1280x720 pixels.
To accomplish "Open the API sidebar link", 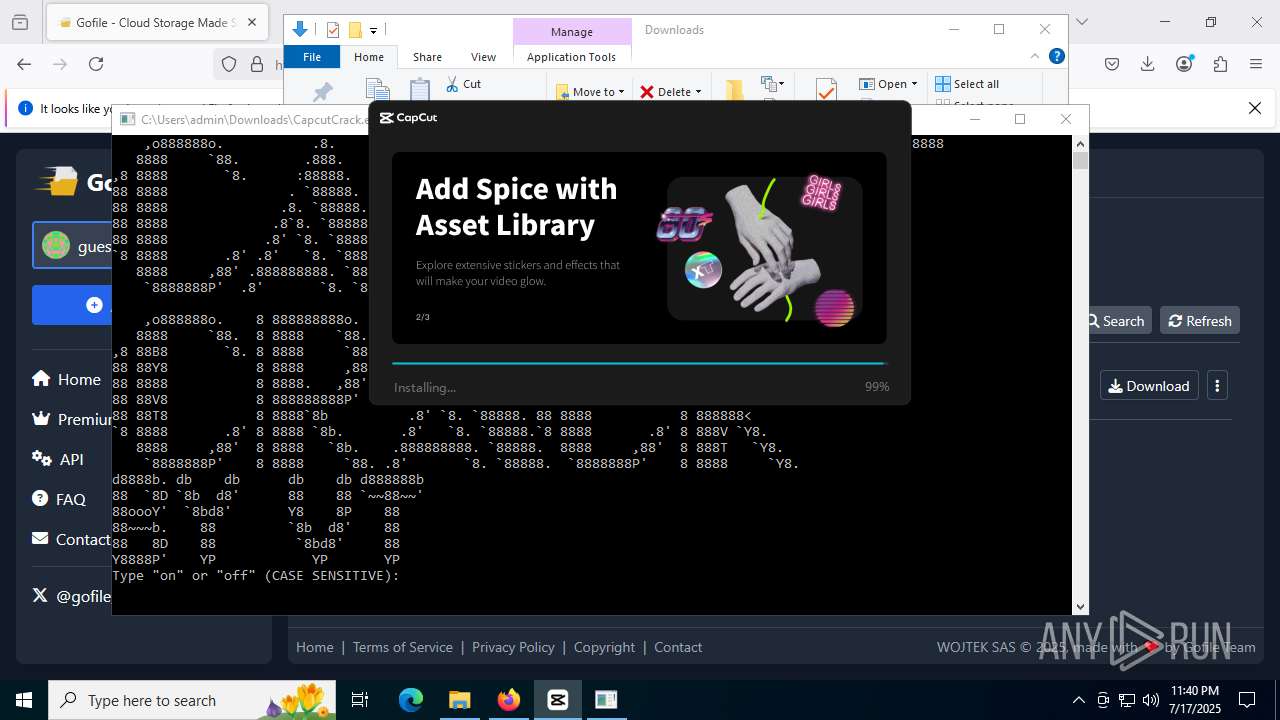I will (x=58, y=459).
